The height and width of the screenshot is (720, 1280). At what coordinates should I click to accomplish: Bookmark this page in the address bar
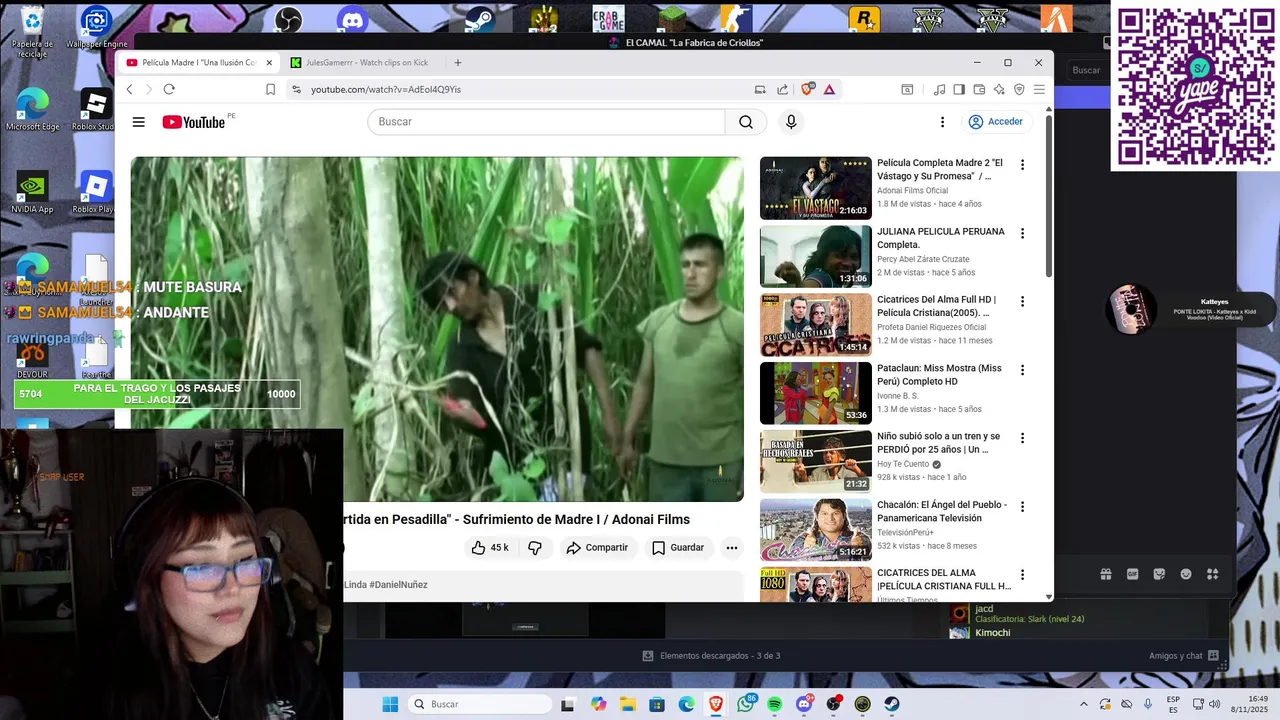click(270, 89)
